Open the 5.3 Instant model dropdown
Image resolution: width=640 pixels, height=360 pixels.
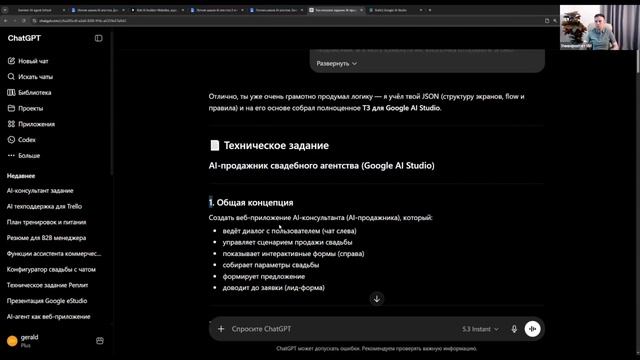(x=480, y=329)
